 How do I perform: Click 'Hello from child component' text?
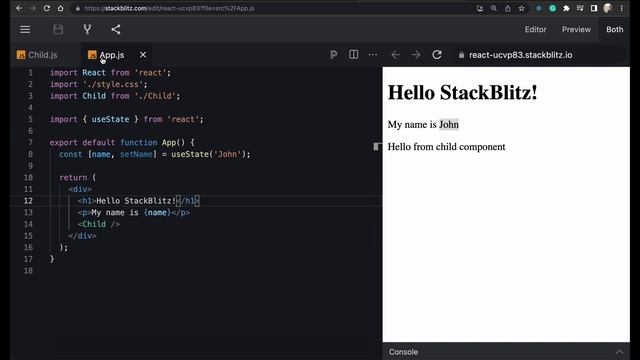[447, 147]
